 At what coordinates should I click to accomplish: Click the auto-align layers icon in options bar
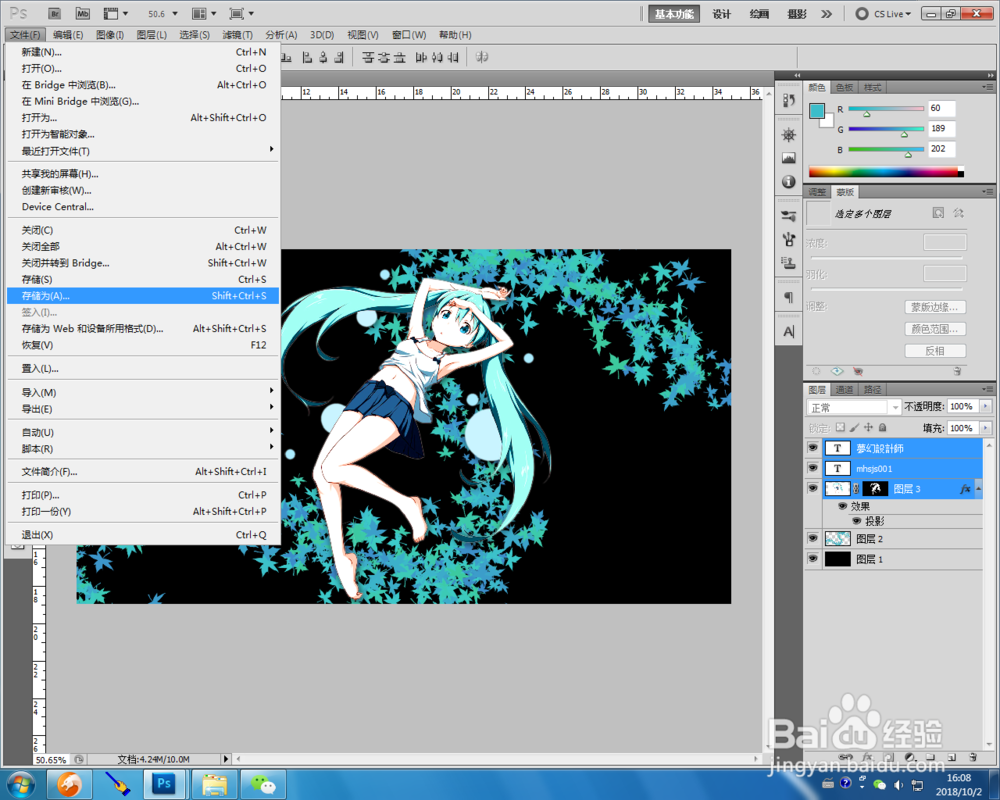tap(482, 57)
